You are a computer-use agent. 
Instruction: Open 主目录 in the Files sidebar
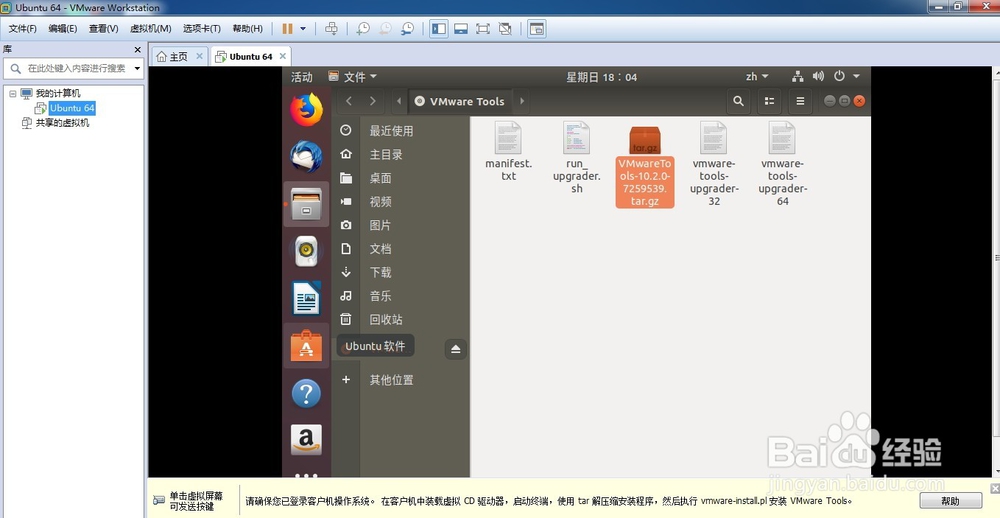[401, 154]
